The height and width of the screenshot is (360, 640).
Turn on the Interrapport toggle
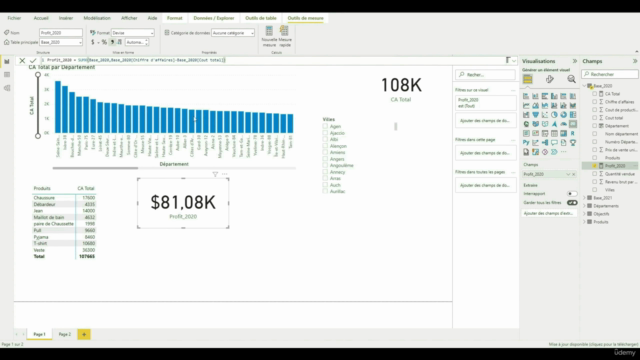pos(572,194)
